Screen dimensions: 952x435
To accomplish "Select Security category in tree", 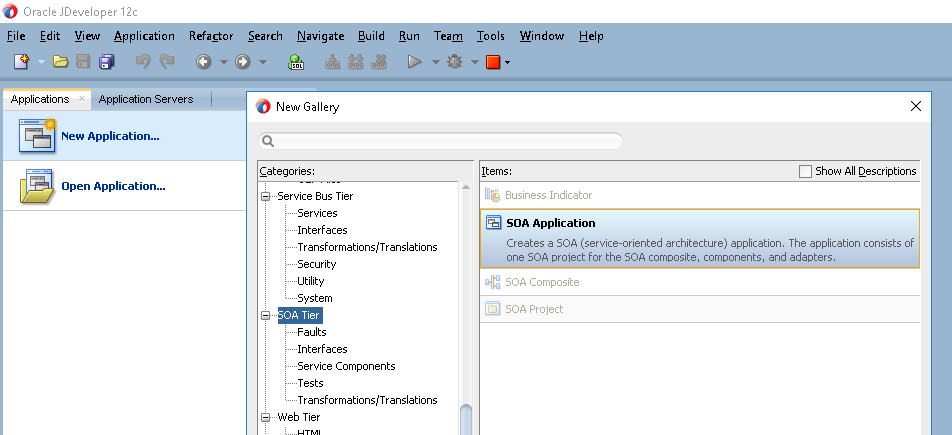I will coord(317,264).
